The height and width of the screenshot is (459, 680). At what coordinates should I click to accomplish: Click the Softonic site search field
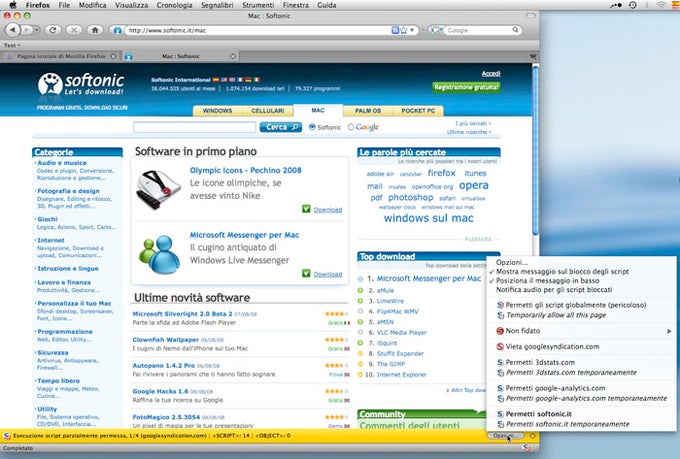pyautogui.click(x=194, y=127)
